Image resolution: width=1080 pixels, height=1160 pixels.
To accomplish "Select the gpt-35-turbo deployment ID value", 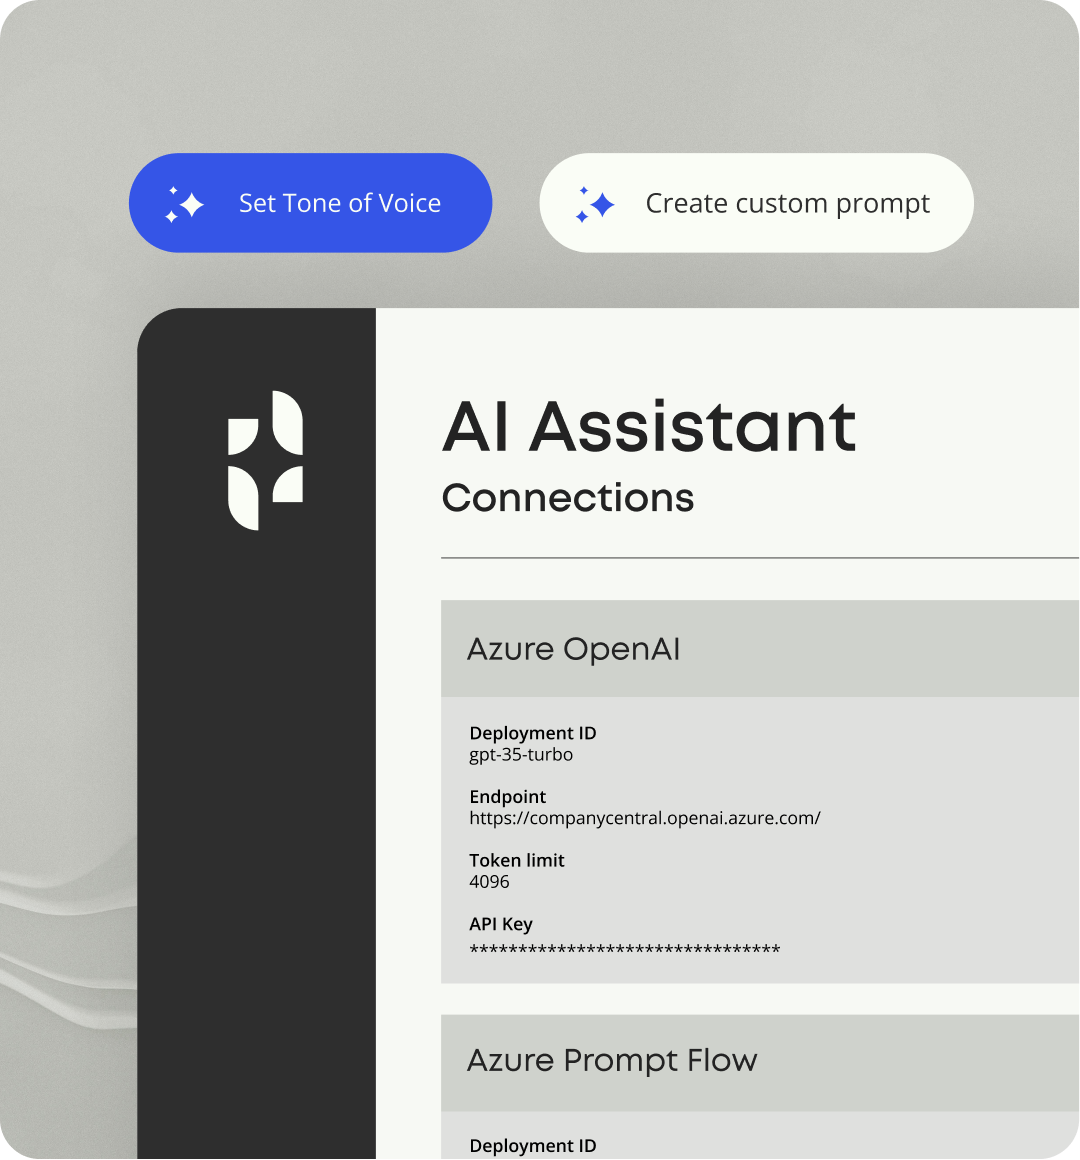I will [521, 755].
